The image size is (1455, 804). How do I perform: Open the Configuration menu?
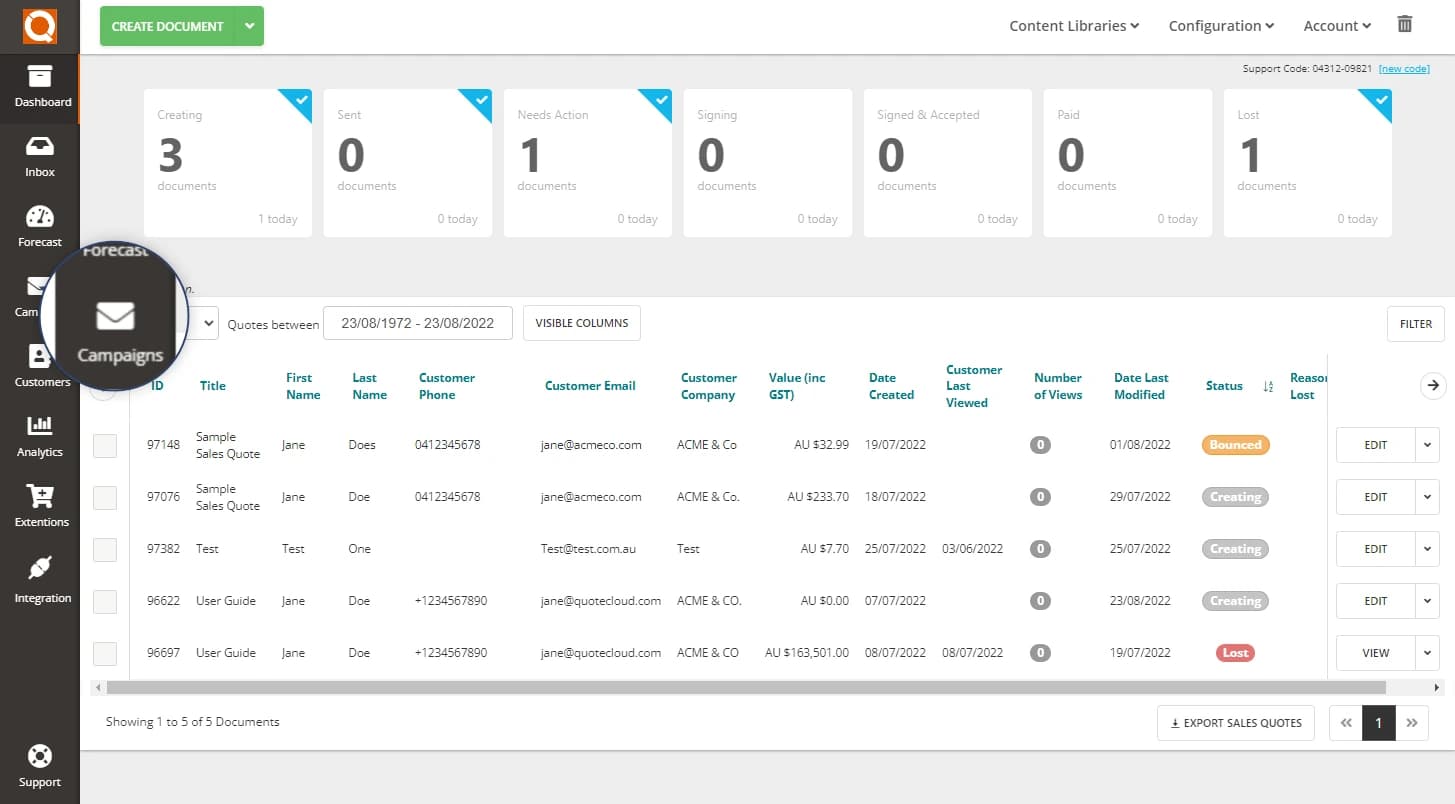1220,25
